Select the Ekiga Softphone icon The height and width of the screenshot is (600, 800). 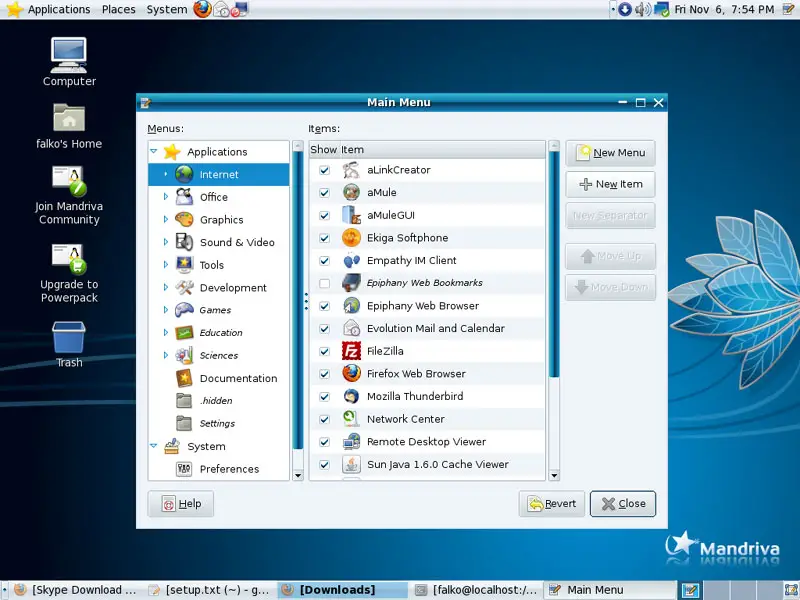tap(351, 238)
